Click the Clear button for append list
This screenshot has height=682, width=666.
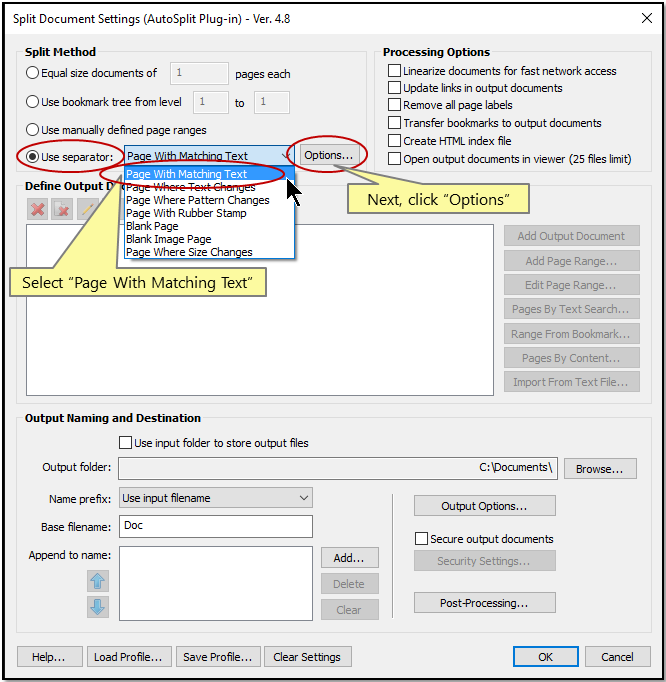coord(350,610)
